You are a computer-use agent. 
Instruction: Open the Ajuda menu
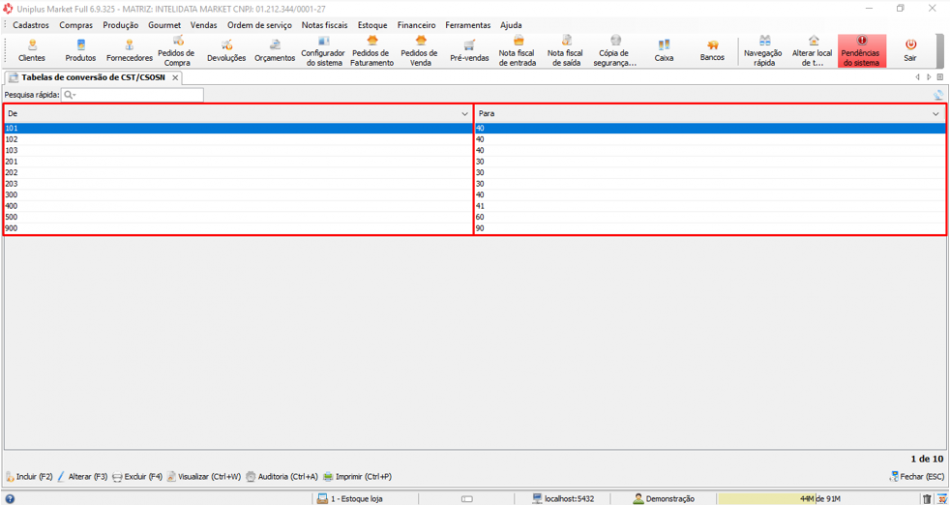511,25
